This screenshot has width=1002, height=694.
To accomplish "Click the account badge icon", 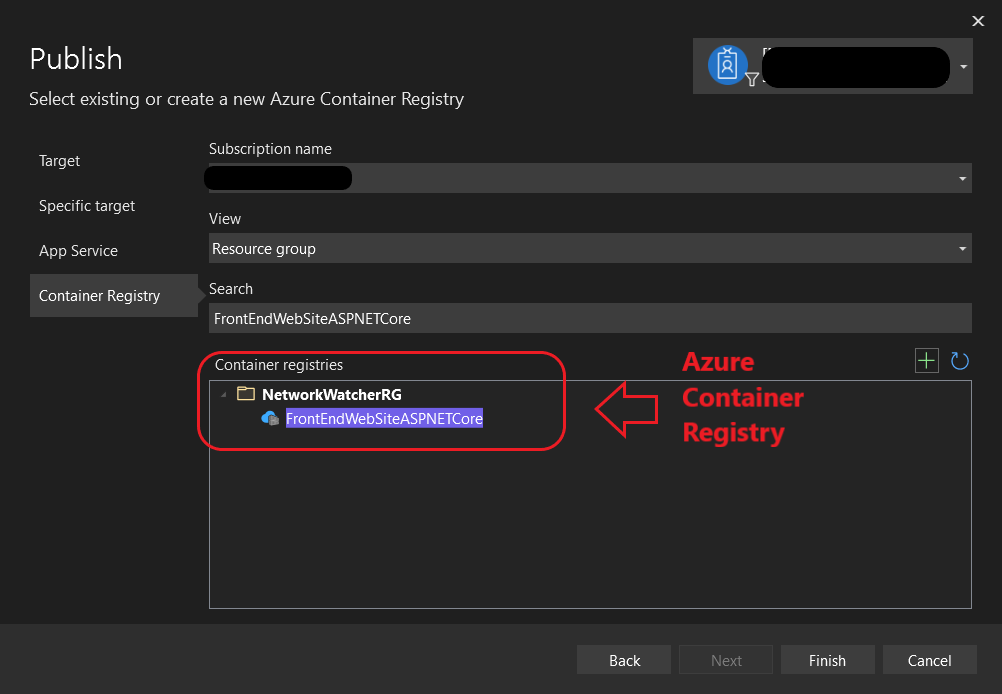I will click(x=727, y=65).
